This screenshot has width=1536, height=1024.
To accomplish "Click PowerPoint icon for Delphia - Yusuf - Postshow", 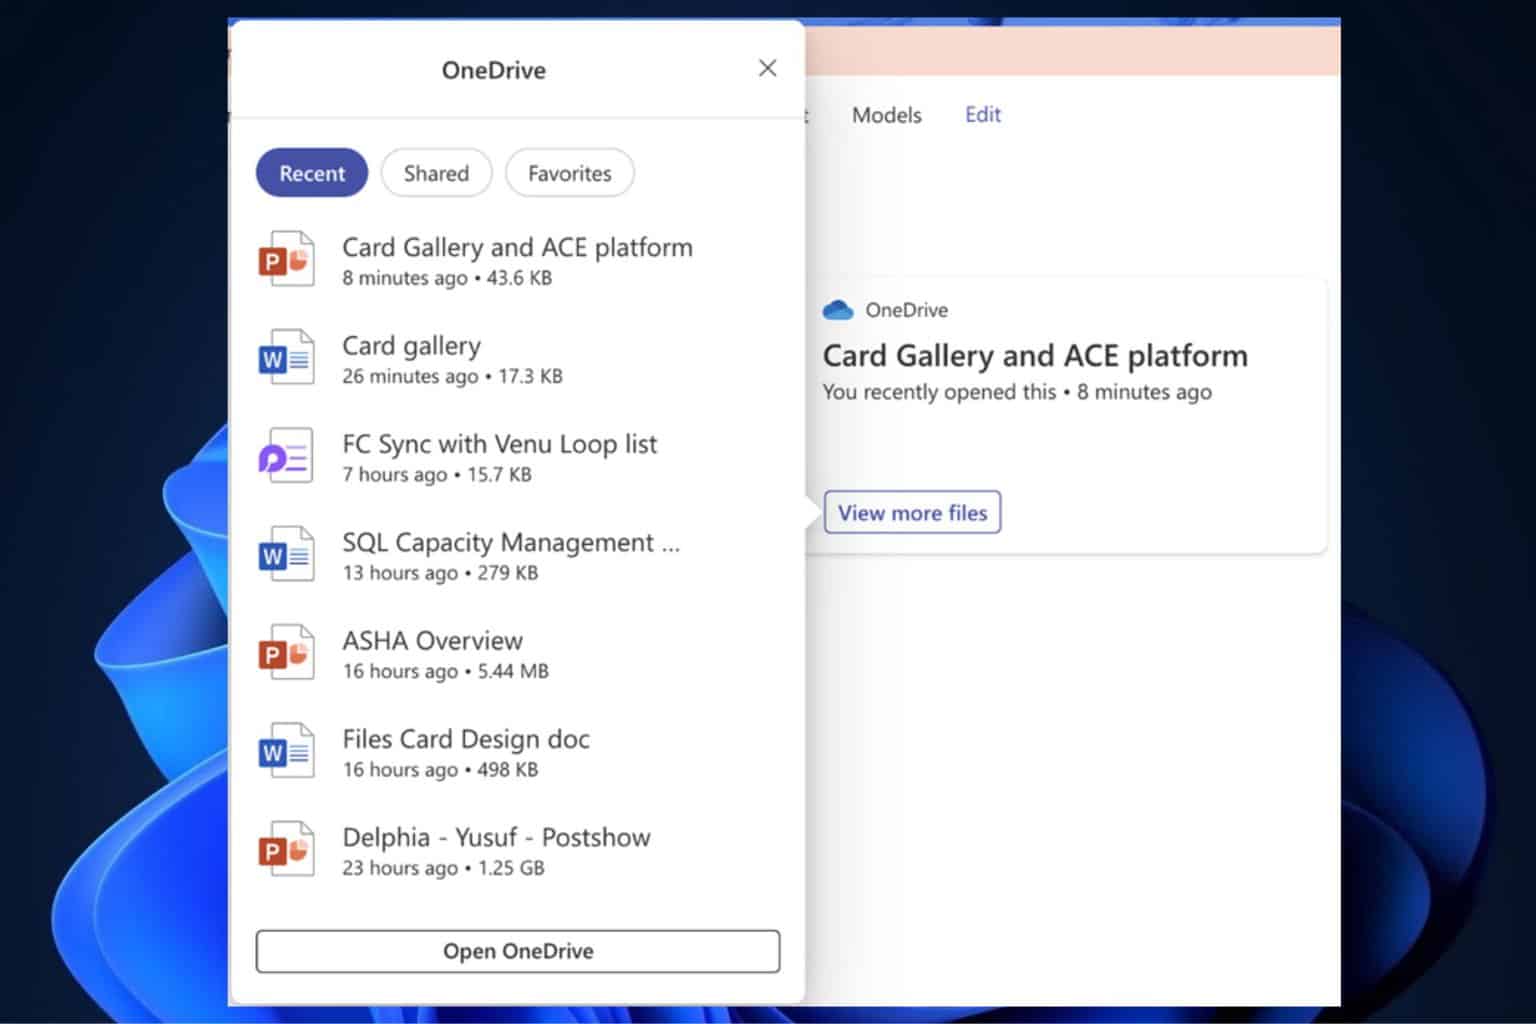I will [x=286, y=849].
